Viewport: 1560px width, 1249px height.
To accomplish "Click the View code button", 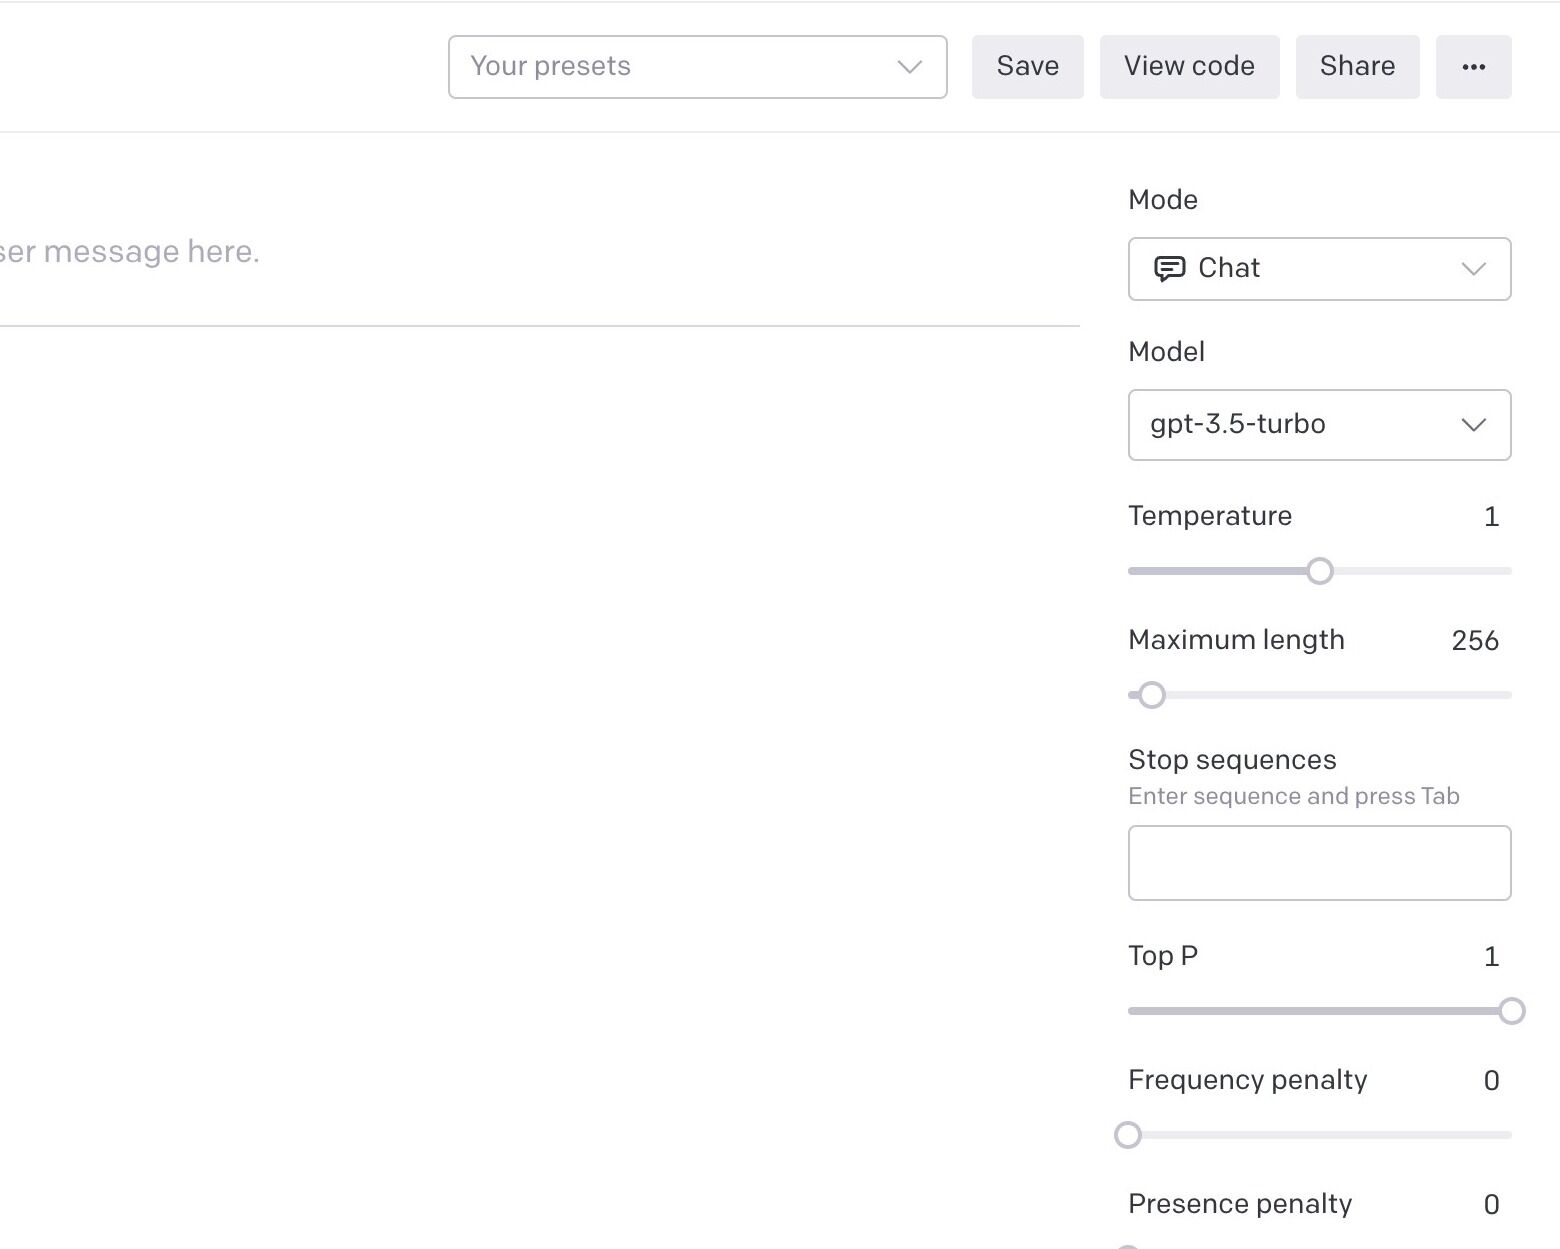I will pyautogui.click(x=1189, y=67).
